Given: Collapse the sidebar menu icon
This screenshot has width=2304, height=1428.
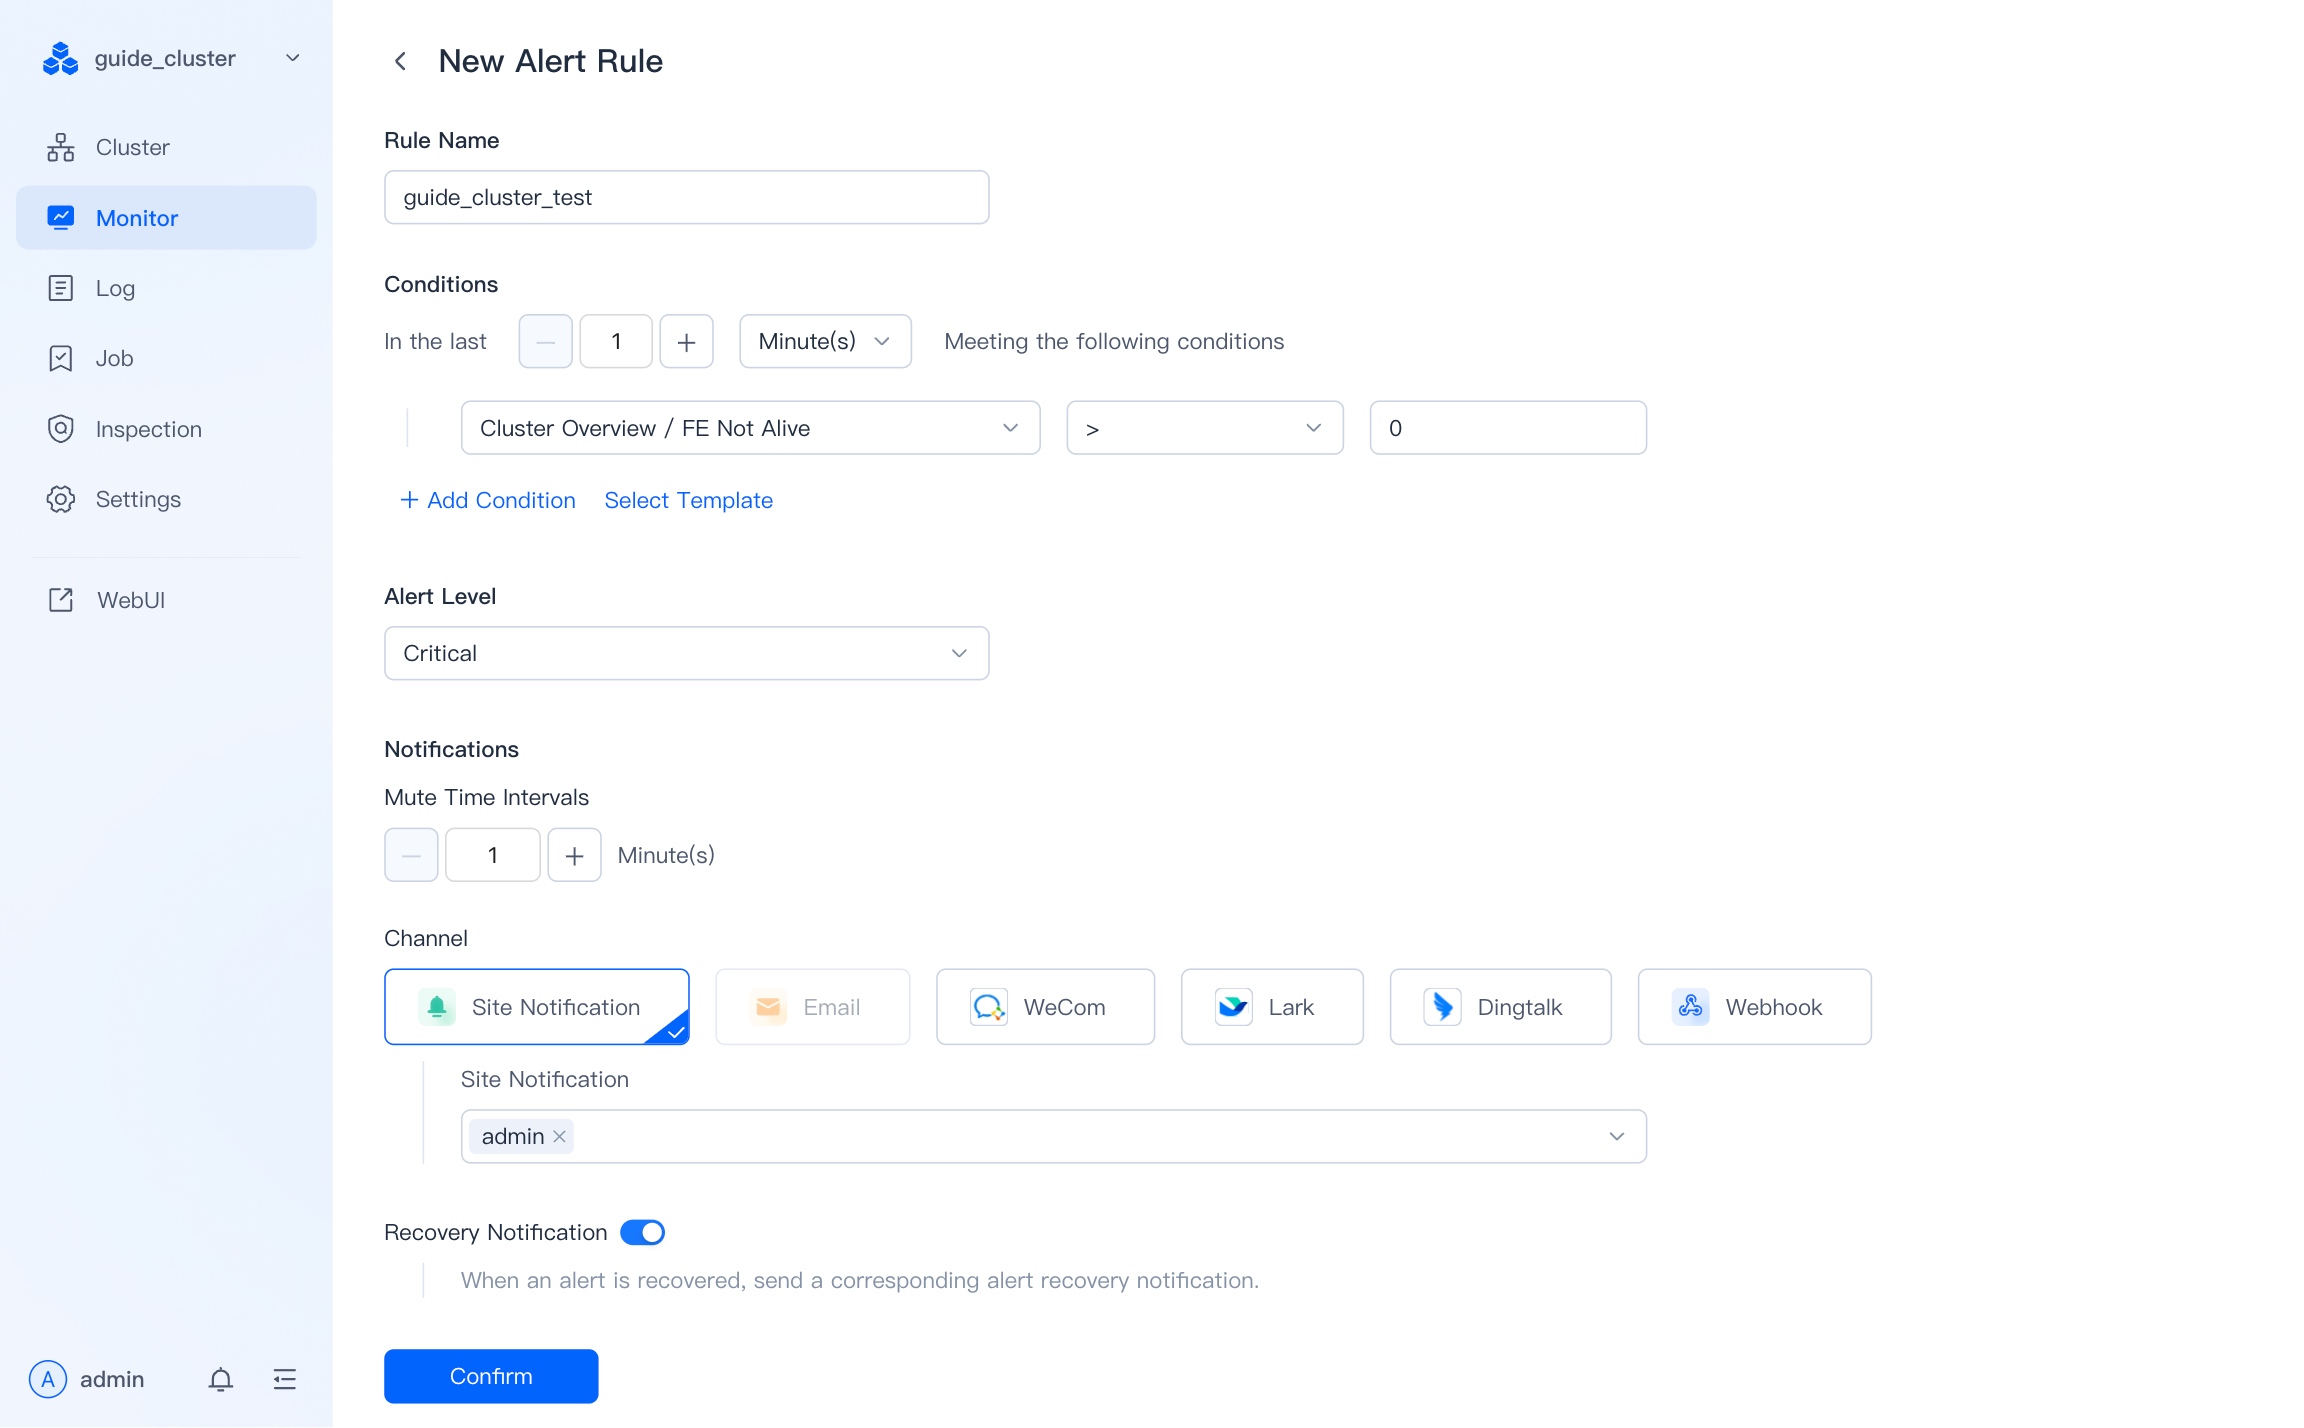Looking at the screenshot, I should click(x=285, y=1379).
